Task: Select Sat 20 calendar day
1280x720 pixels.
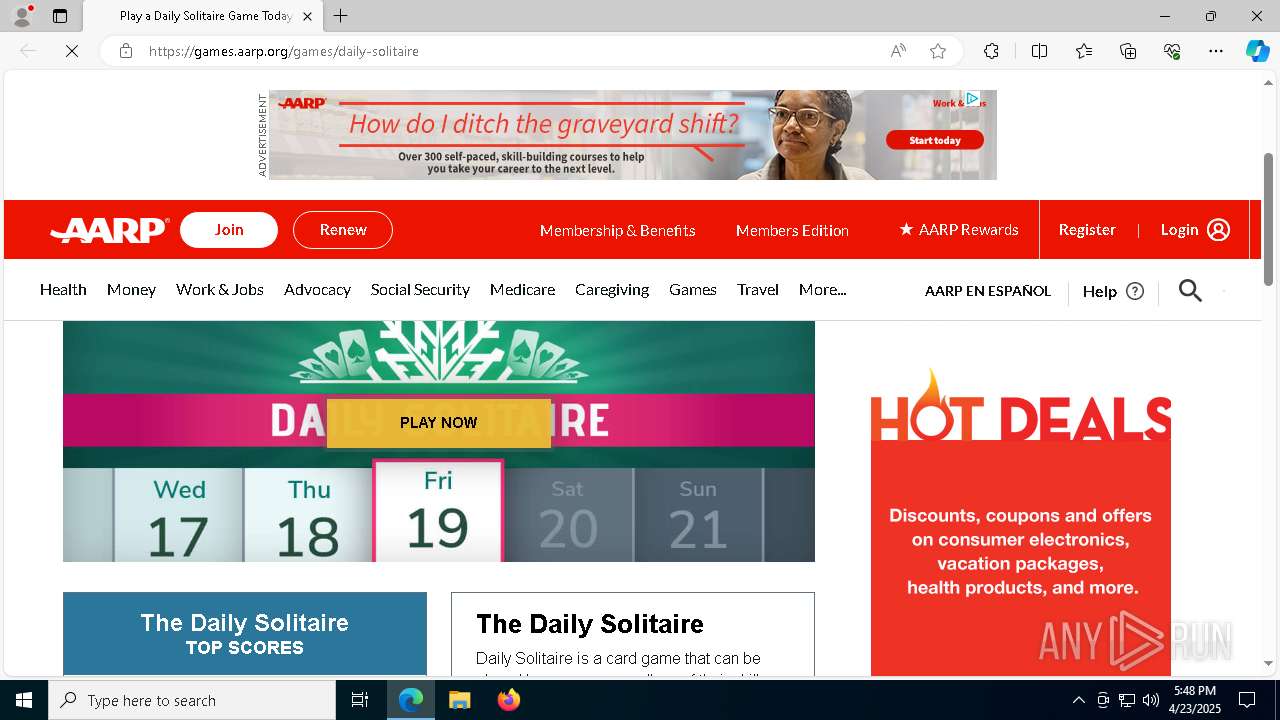Action: (x=568, y=515)
